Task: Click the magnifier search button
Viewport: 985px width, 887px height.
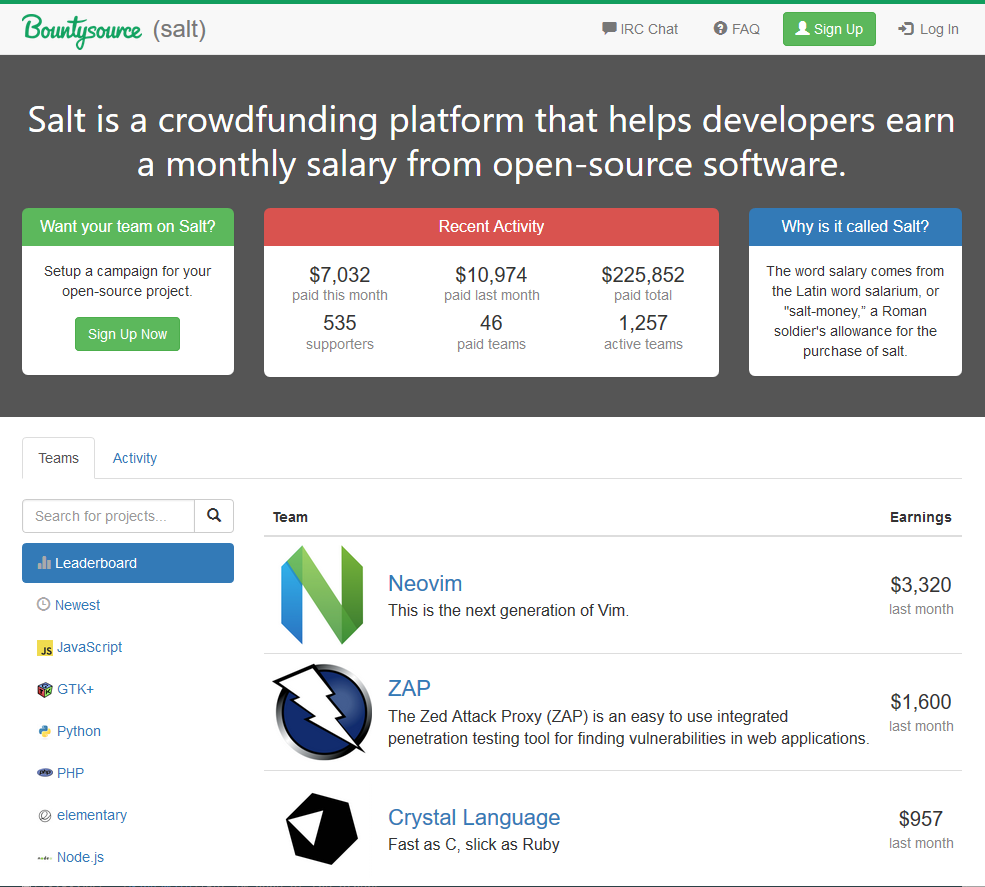Action: click(x=214, y=516)
